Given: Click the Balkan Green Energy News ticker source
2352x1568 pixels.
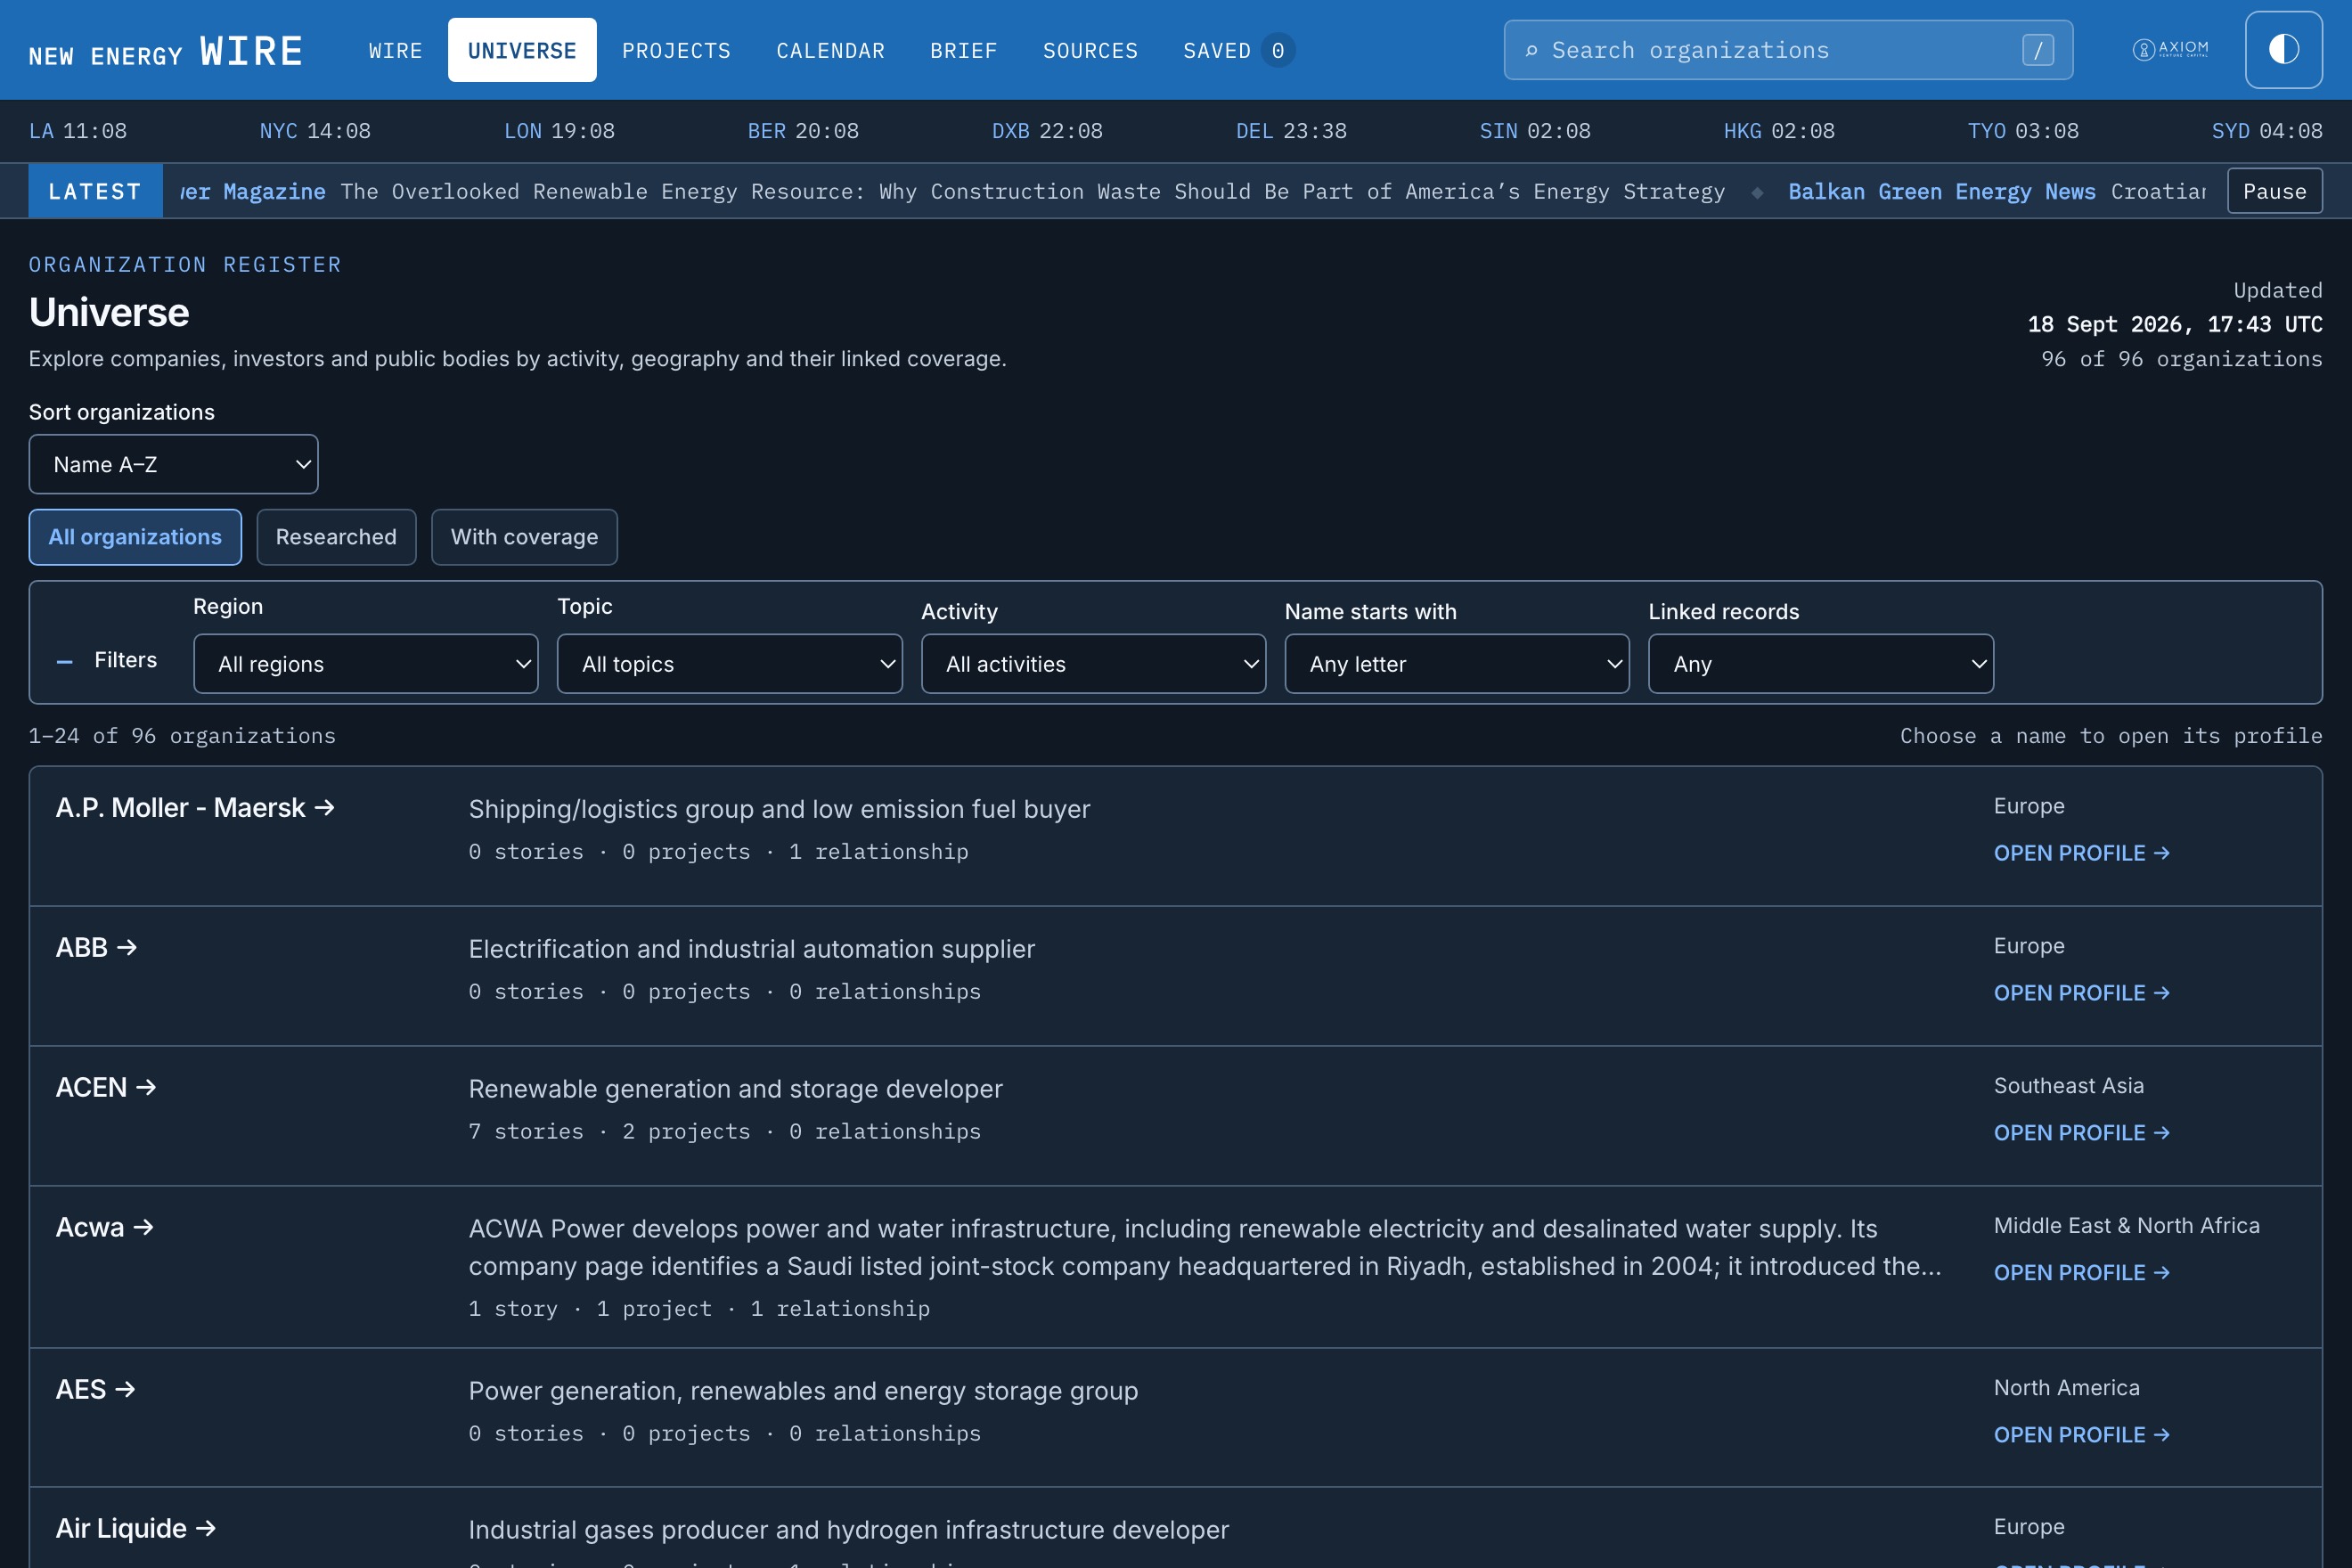Looking at the screenshot, I should tap(1941, 191).
